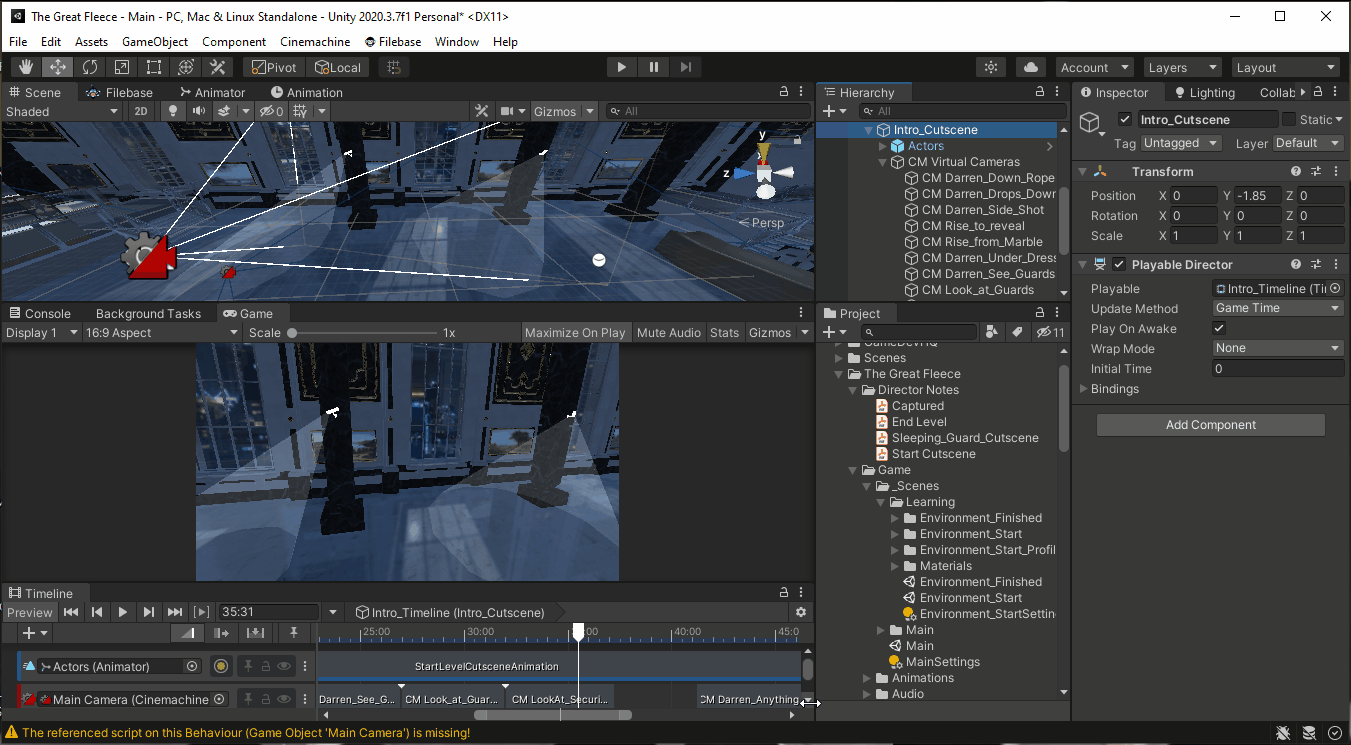Open the Gizmos dropdown arrow in Scene
The width and height of the screenshot is (1351, 745).
pyautogui.click(x=590, y=111)
